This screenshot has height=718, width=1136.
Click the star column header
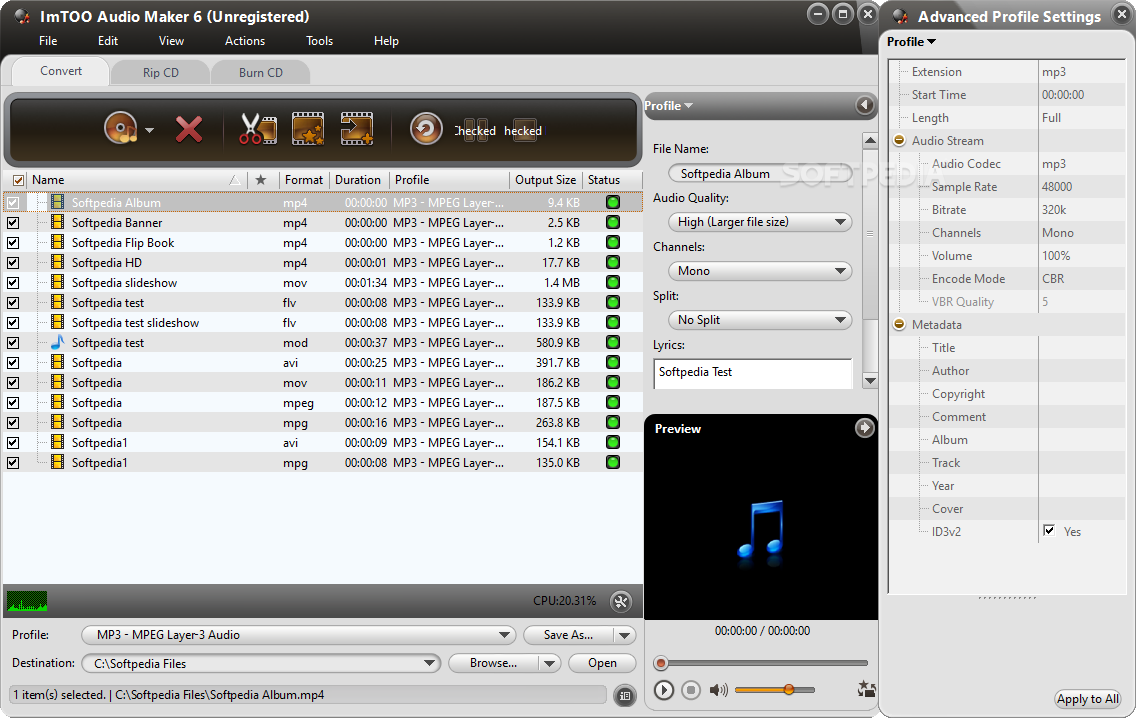click(x=261, y=180)
